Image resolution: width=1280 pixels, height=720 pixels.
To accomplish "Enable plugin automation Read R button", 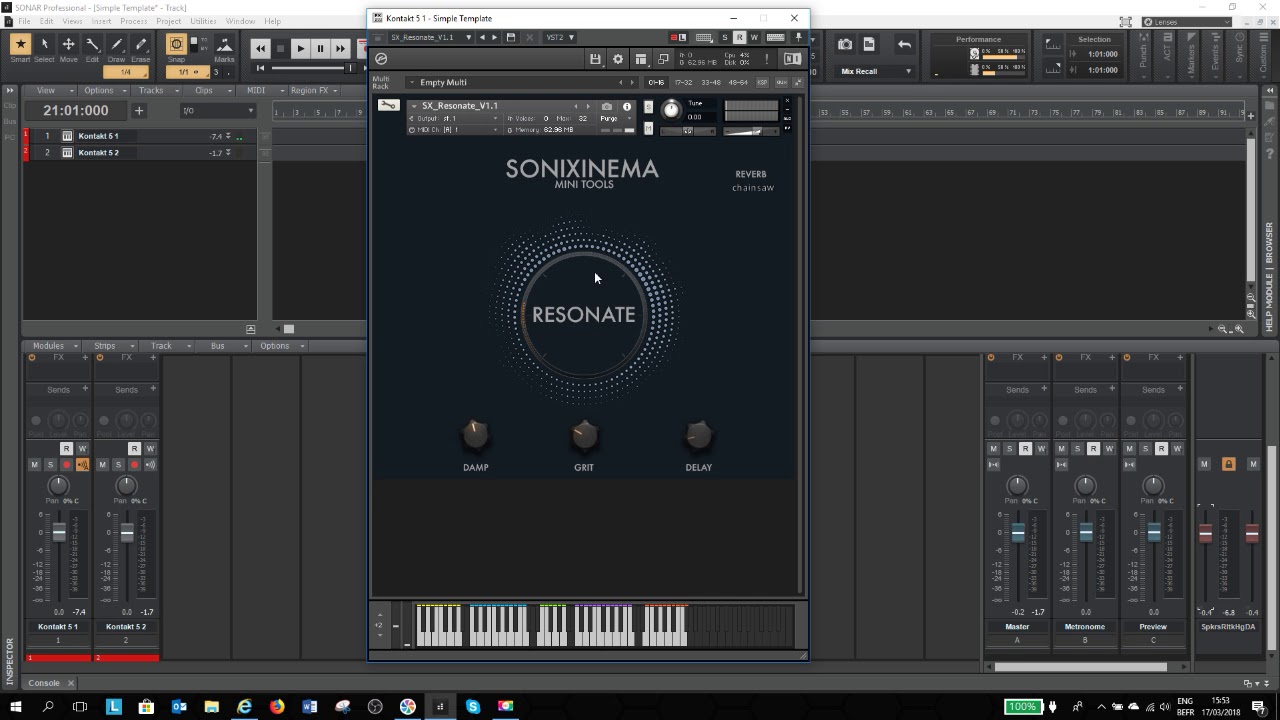I will click(x=739, y=37).
